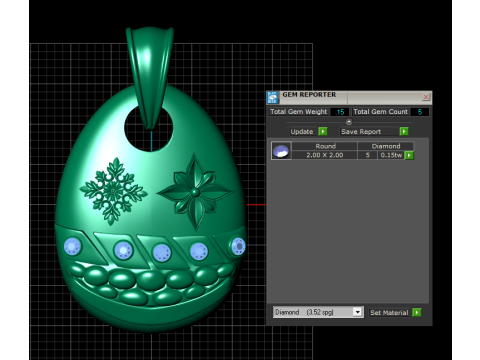
Task: Click the green arrow on the 0.15tw row
Action: pyautogui.click(x=409, y=155)
